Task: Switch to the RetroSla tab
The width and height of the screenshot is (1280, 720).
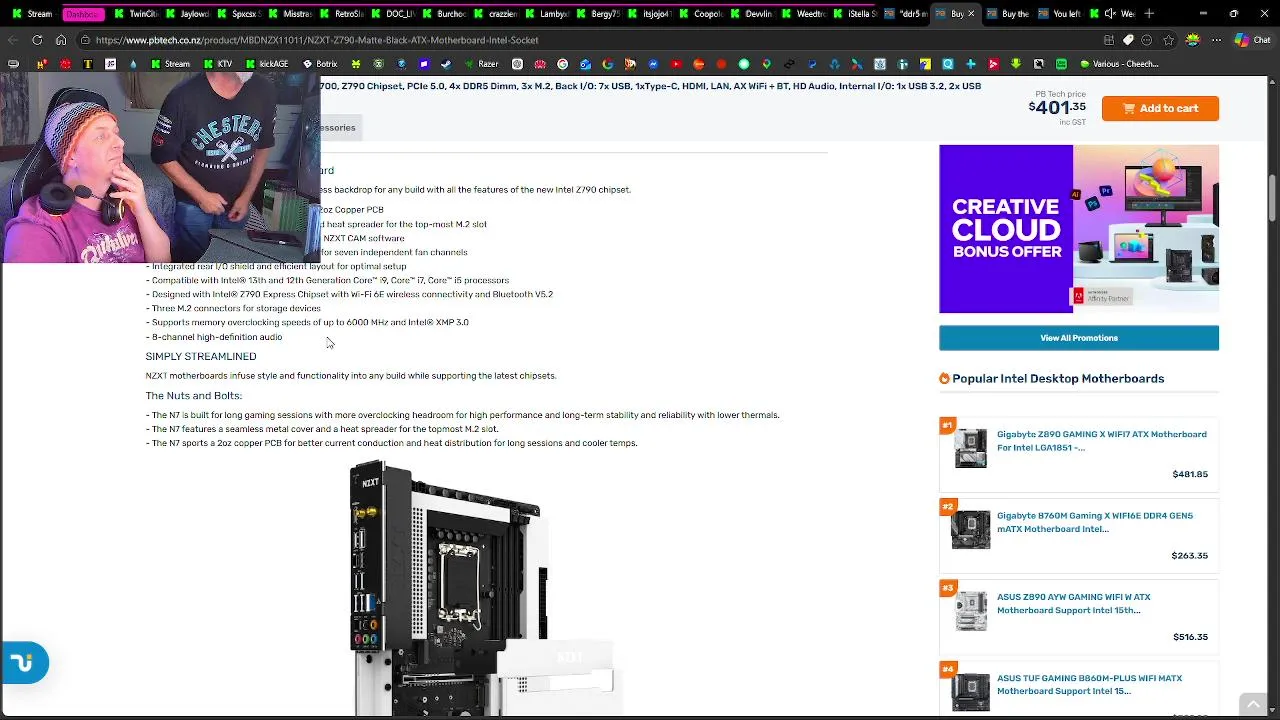Action: [x=340, y=14]
